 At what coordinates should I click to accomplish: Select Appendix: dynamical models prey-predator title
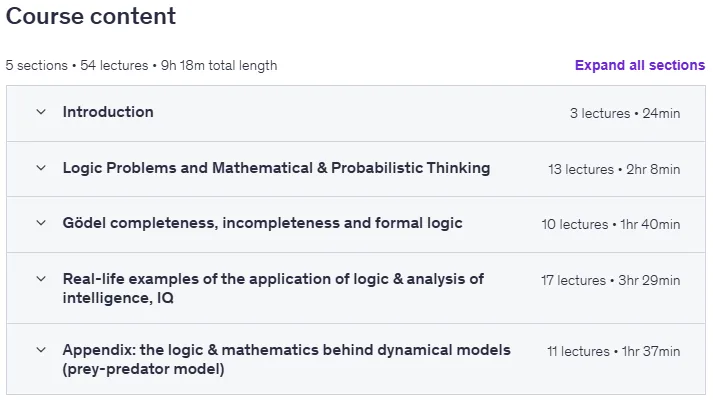point(286,359)
